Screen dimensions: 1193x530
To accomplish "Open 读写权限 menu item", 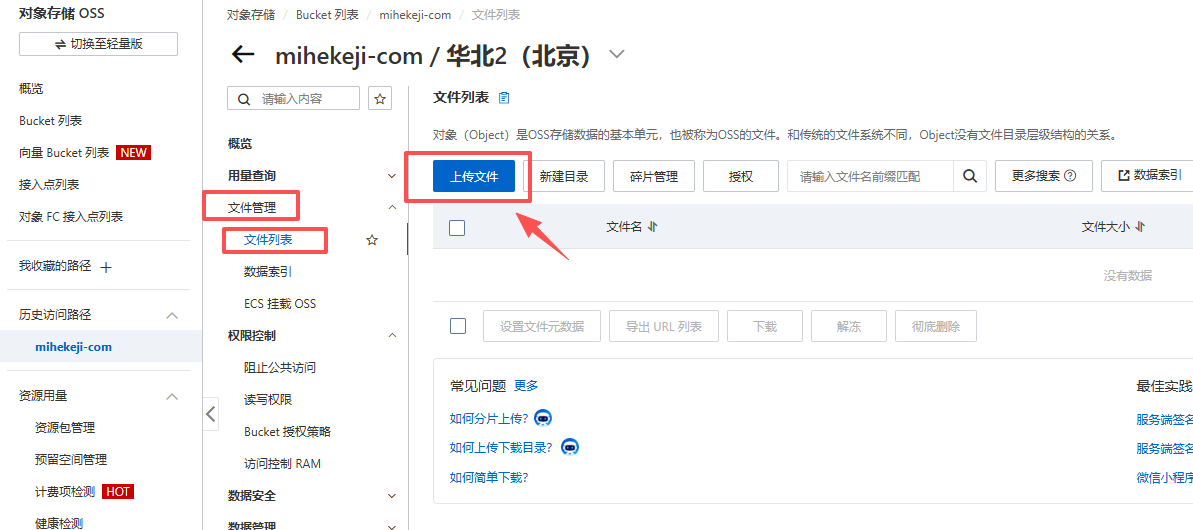I will coord(268,399).
